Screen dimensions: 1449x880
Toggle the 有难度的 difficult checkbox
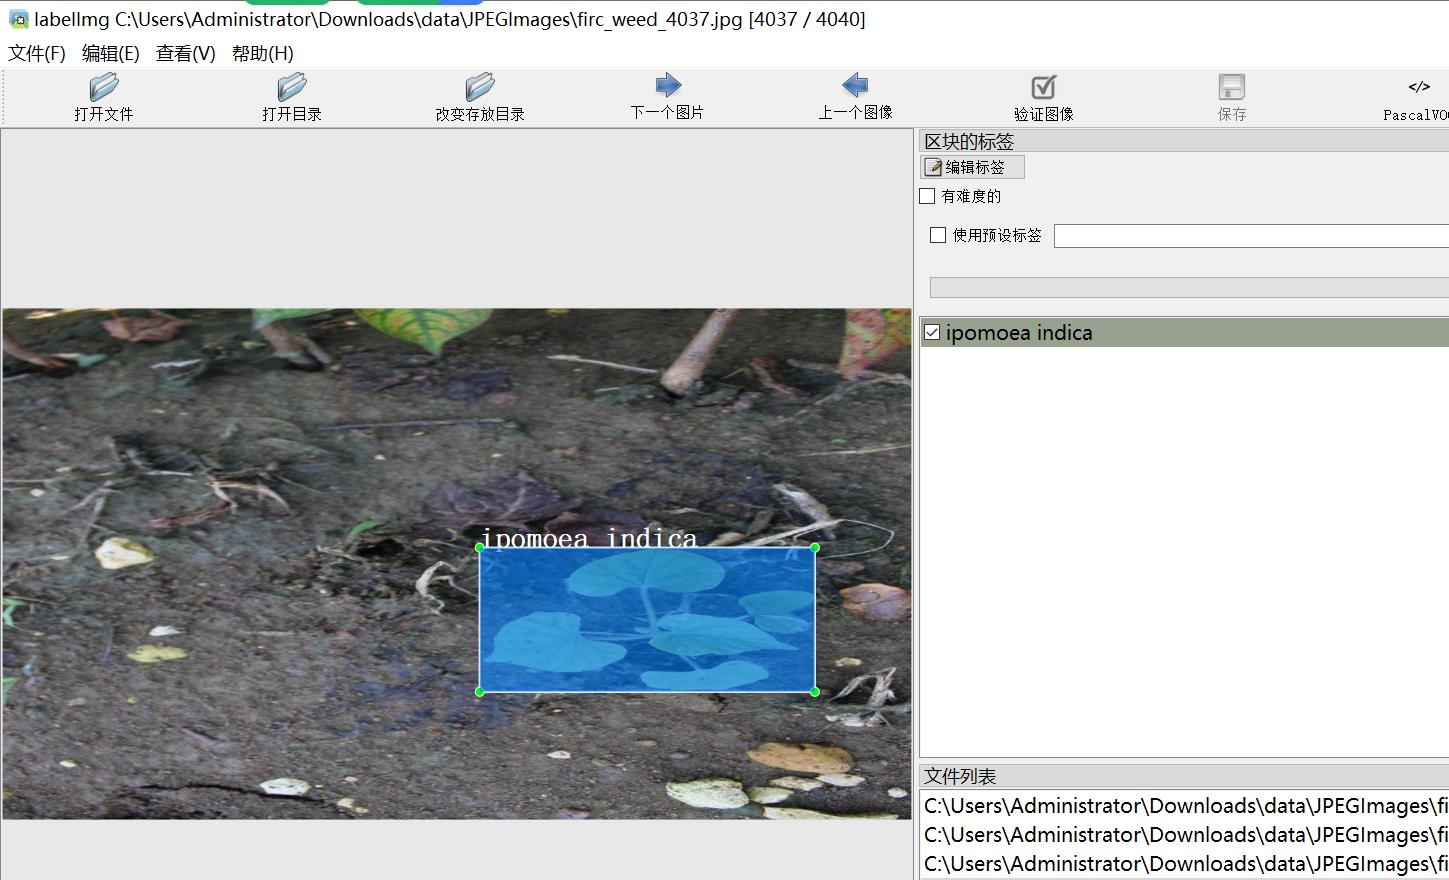click(927, 196)
